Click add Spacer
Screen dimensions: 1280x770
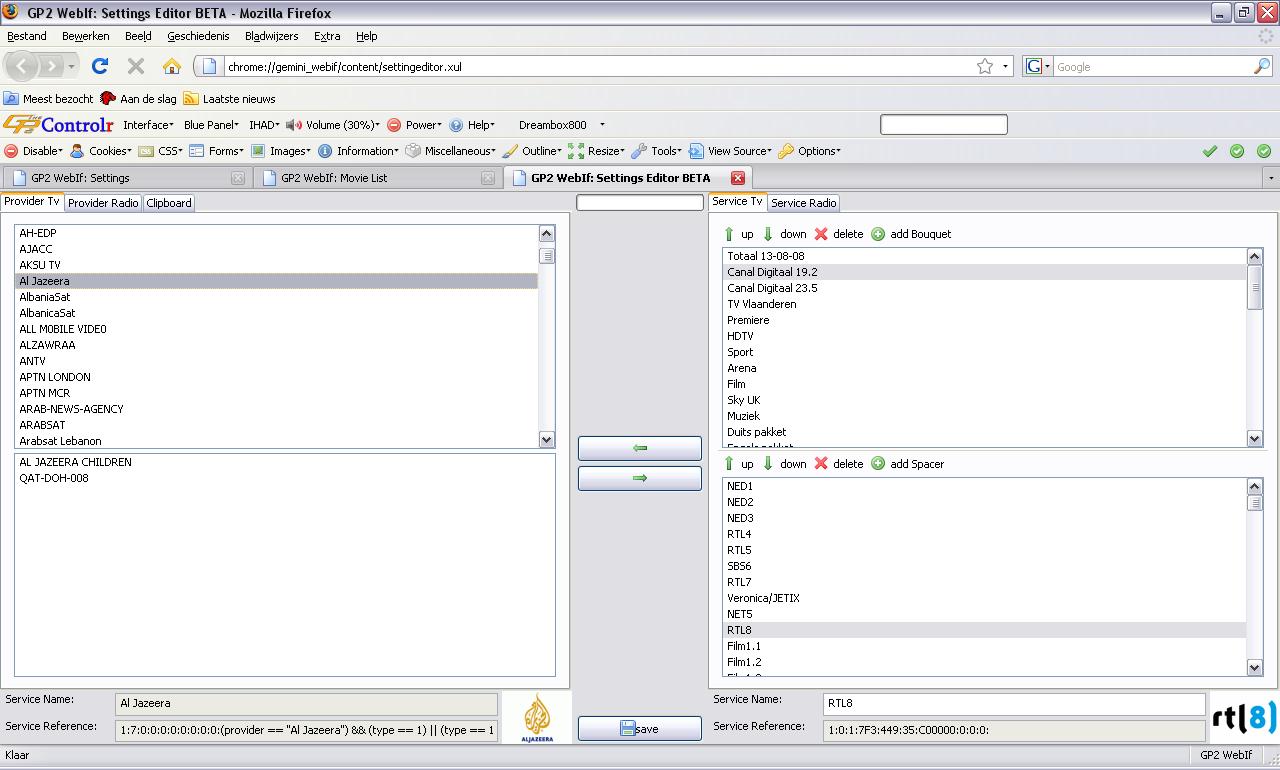pos(907,464)
